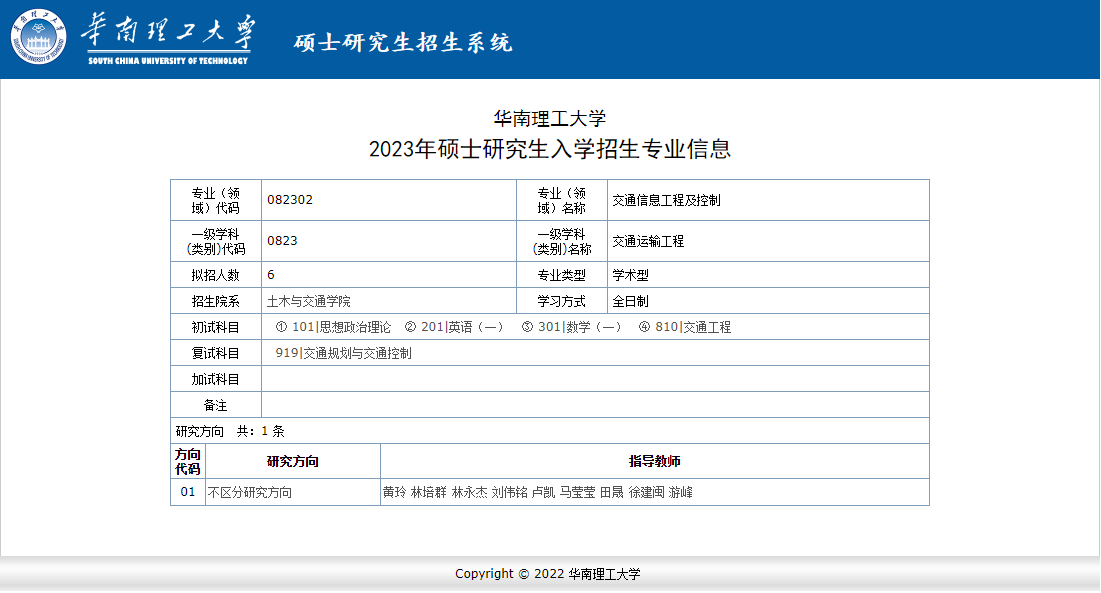
Task: Click the 招生院系 label
Action: pyautogui.click(x=216, y=301)
